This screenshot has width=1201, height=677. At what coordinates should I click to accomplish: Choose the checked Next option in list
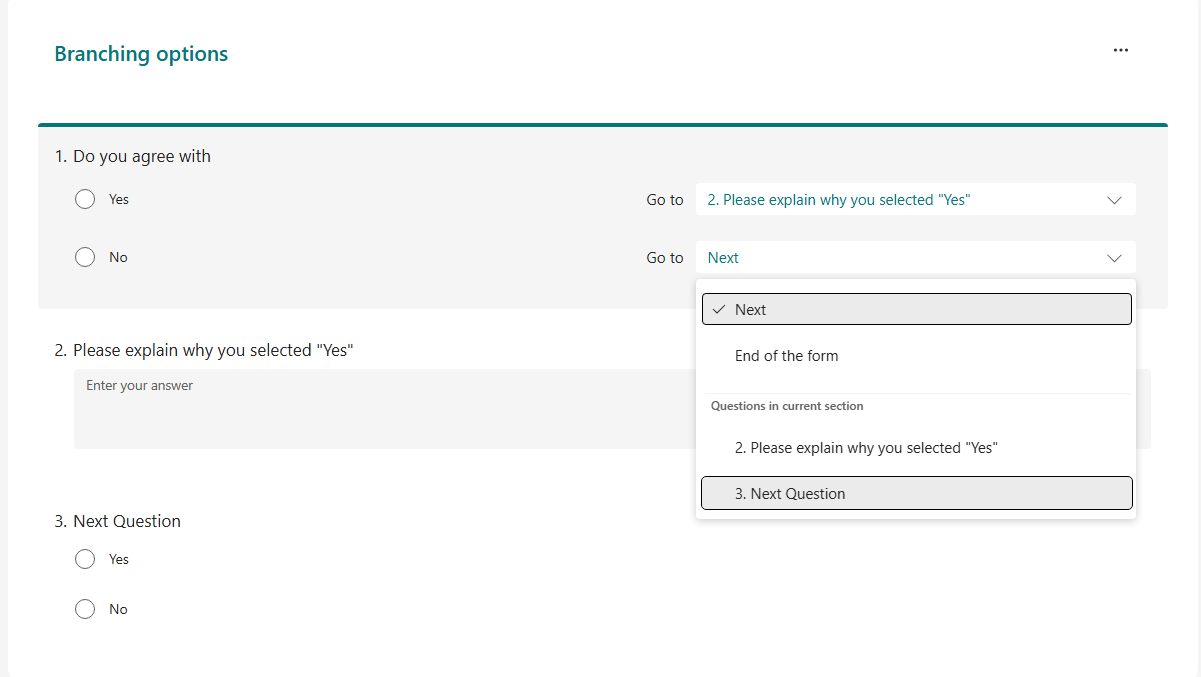click(x=917, y=309)
